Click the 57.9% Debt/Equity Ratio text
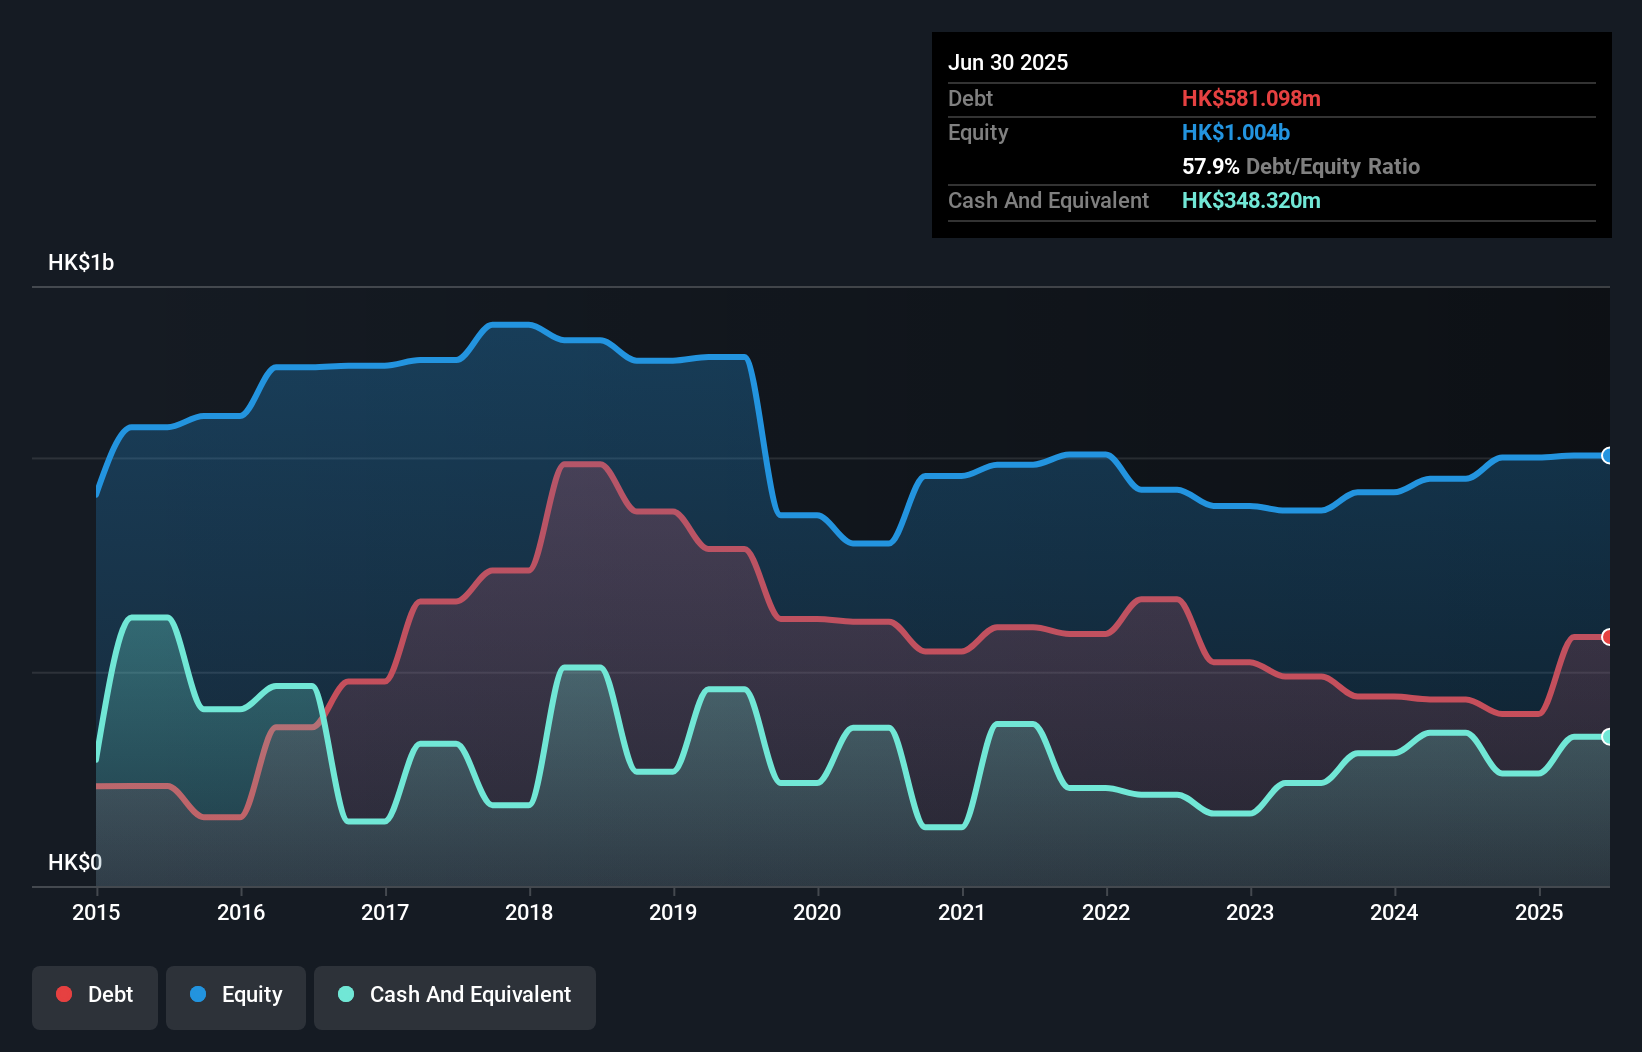The image size is (1642, 1052). pos(1301,166)
